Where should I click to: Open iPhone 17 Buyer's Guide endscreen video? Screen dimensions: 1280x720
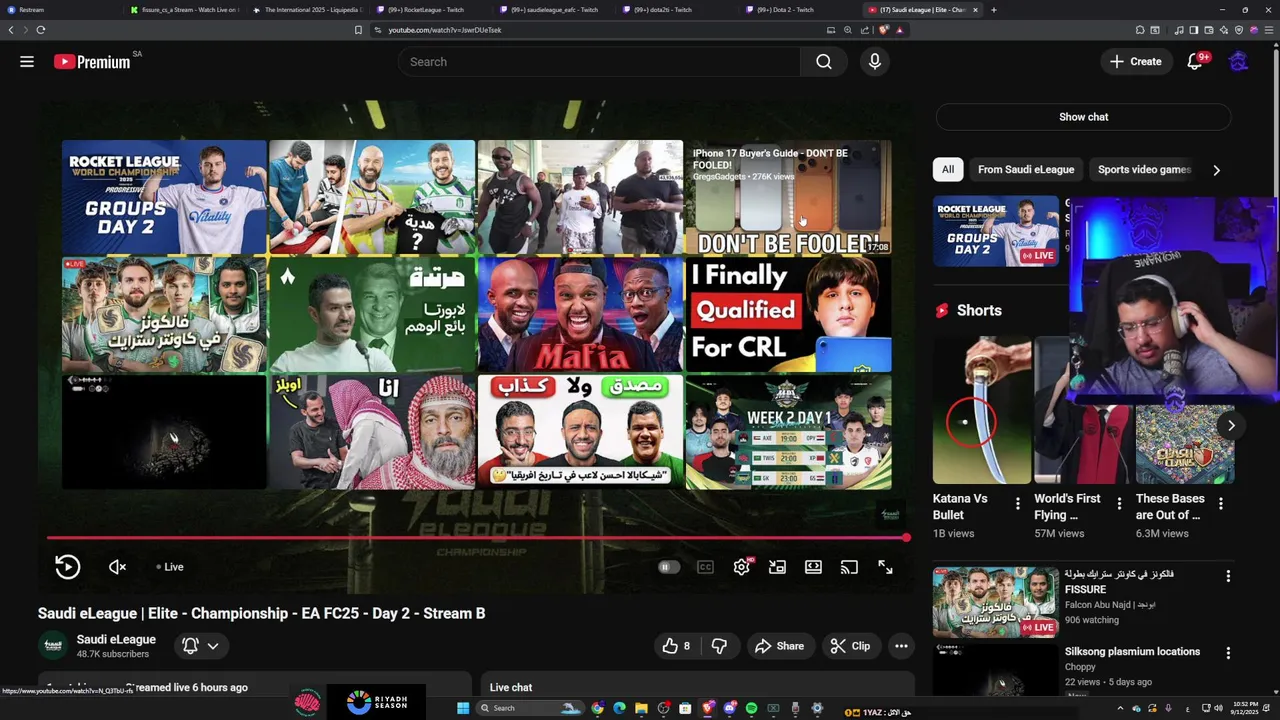click(788, 197)
